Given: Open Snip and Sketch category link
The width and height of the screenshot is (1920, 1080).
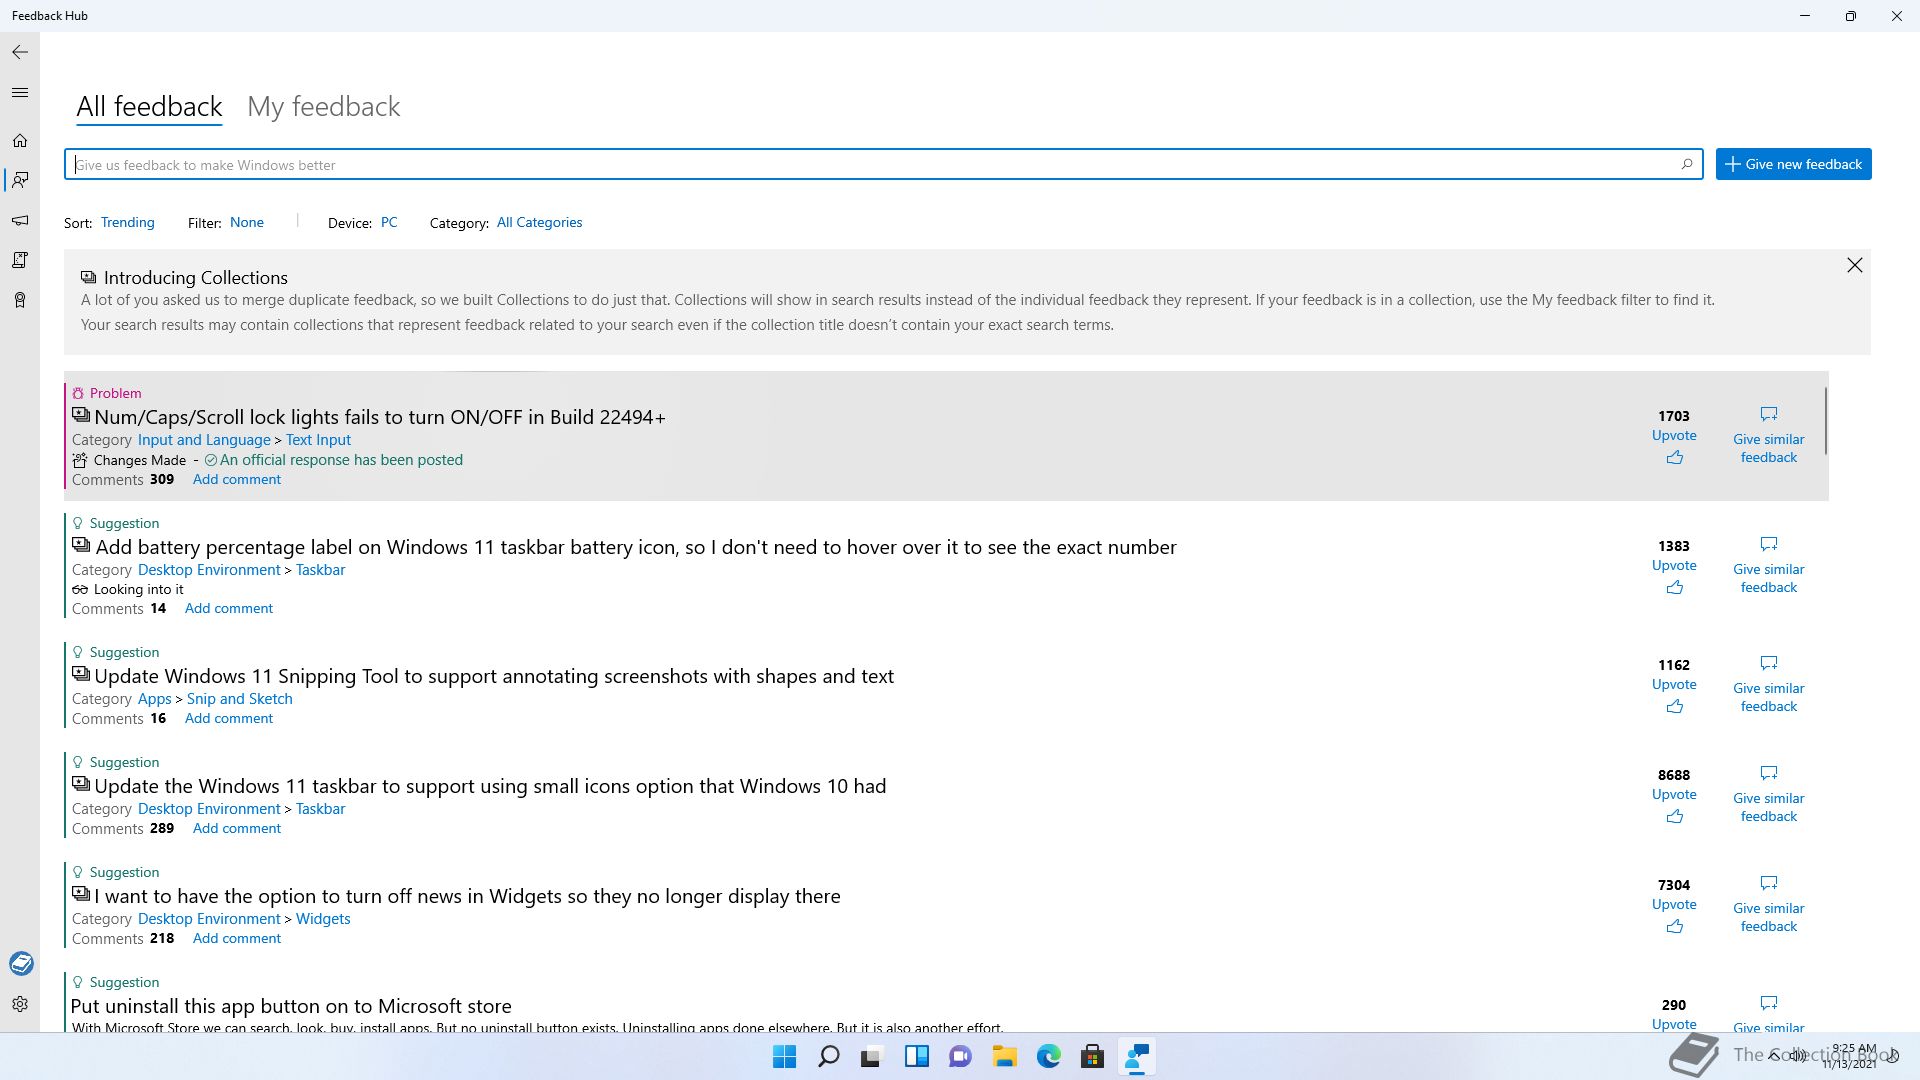Looking at the screenshot, I should (240, 699).
